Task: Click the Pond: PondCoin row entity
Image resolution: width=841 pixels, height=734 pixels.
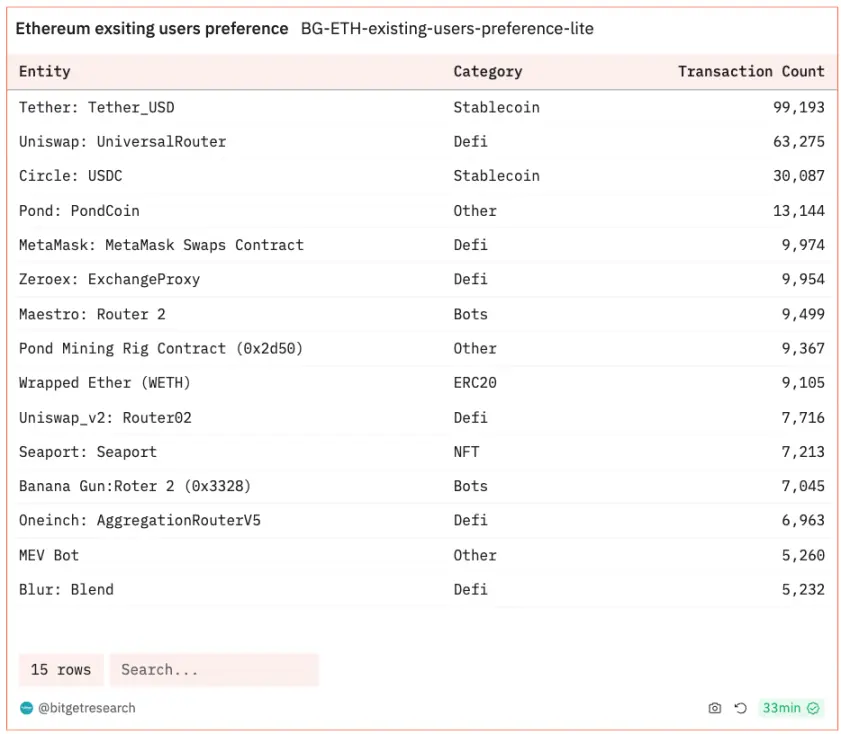Action: tap(79, 210)
